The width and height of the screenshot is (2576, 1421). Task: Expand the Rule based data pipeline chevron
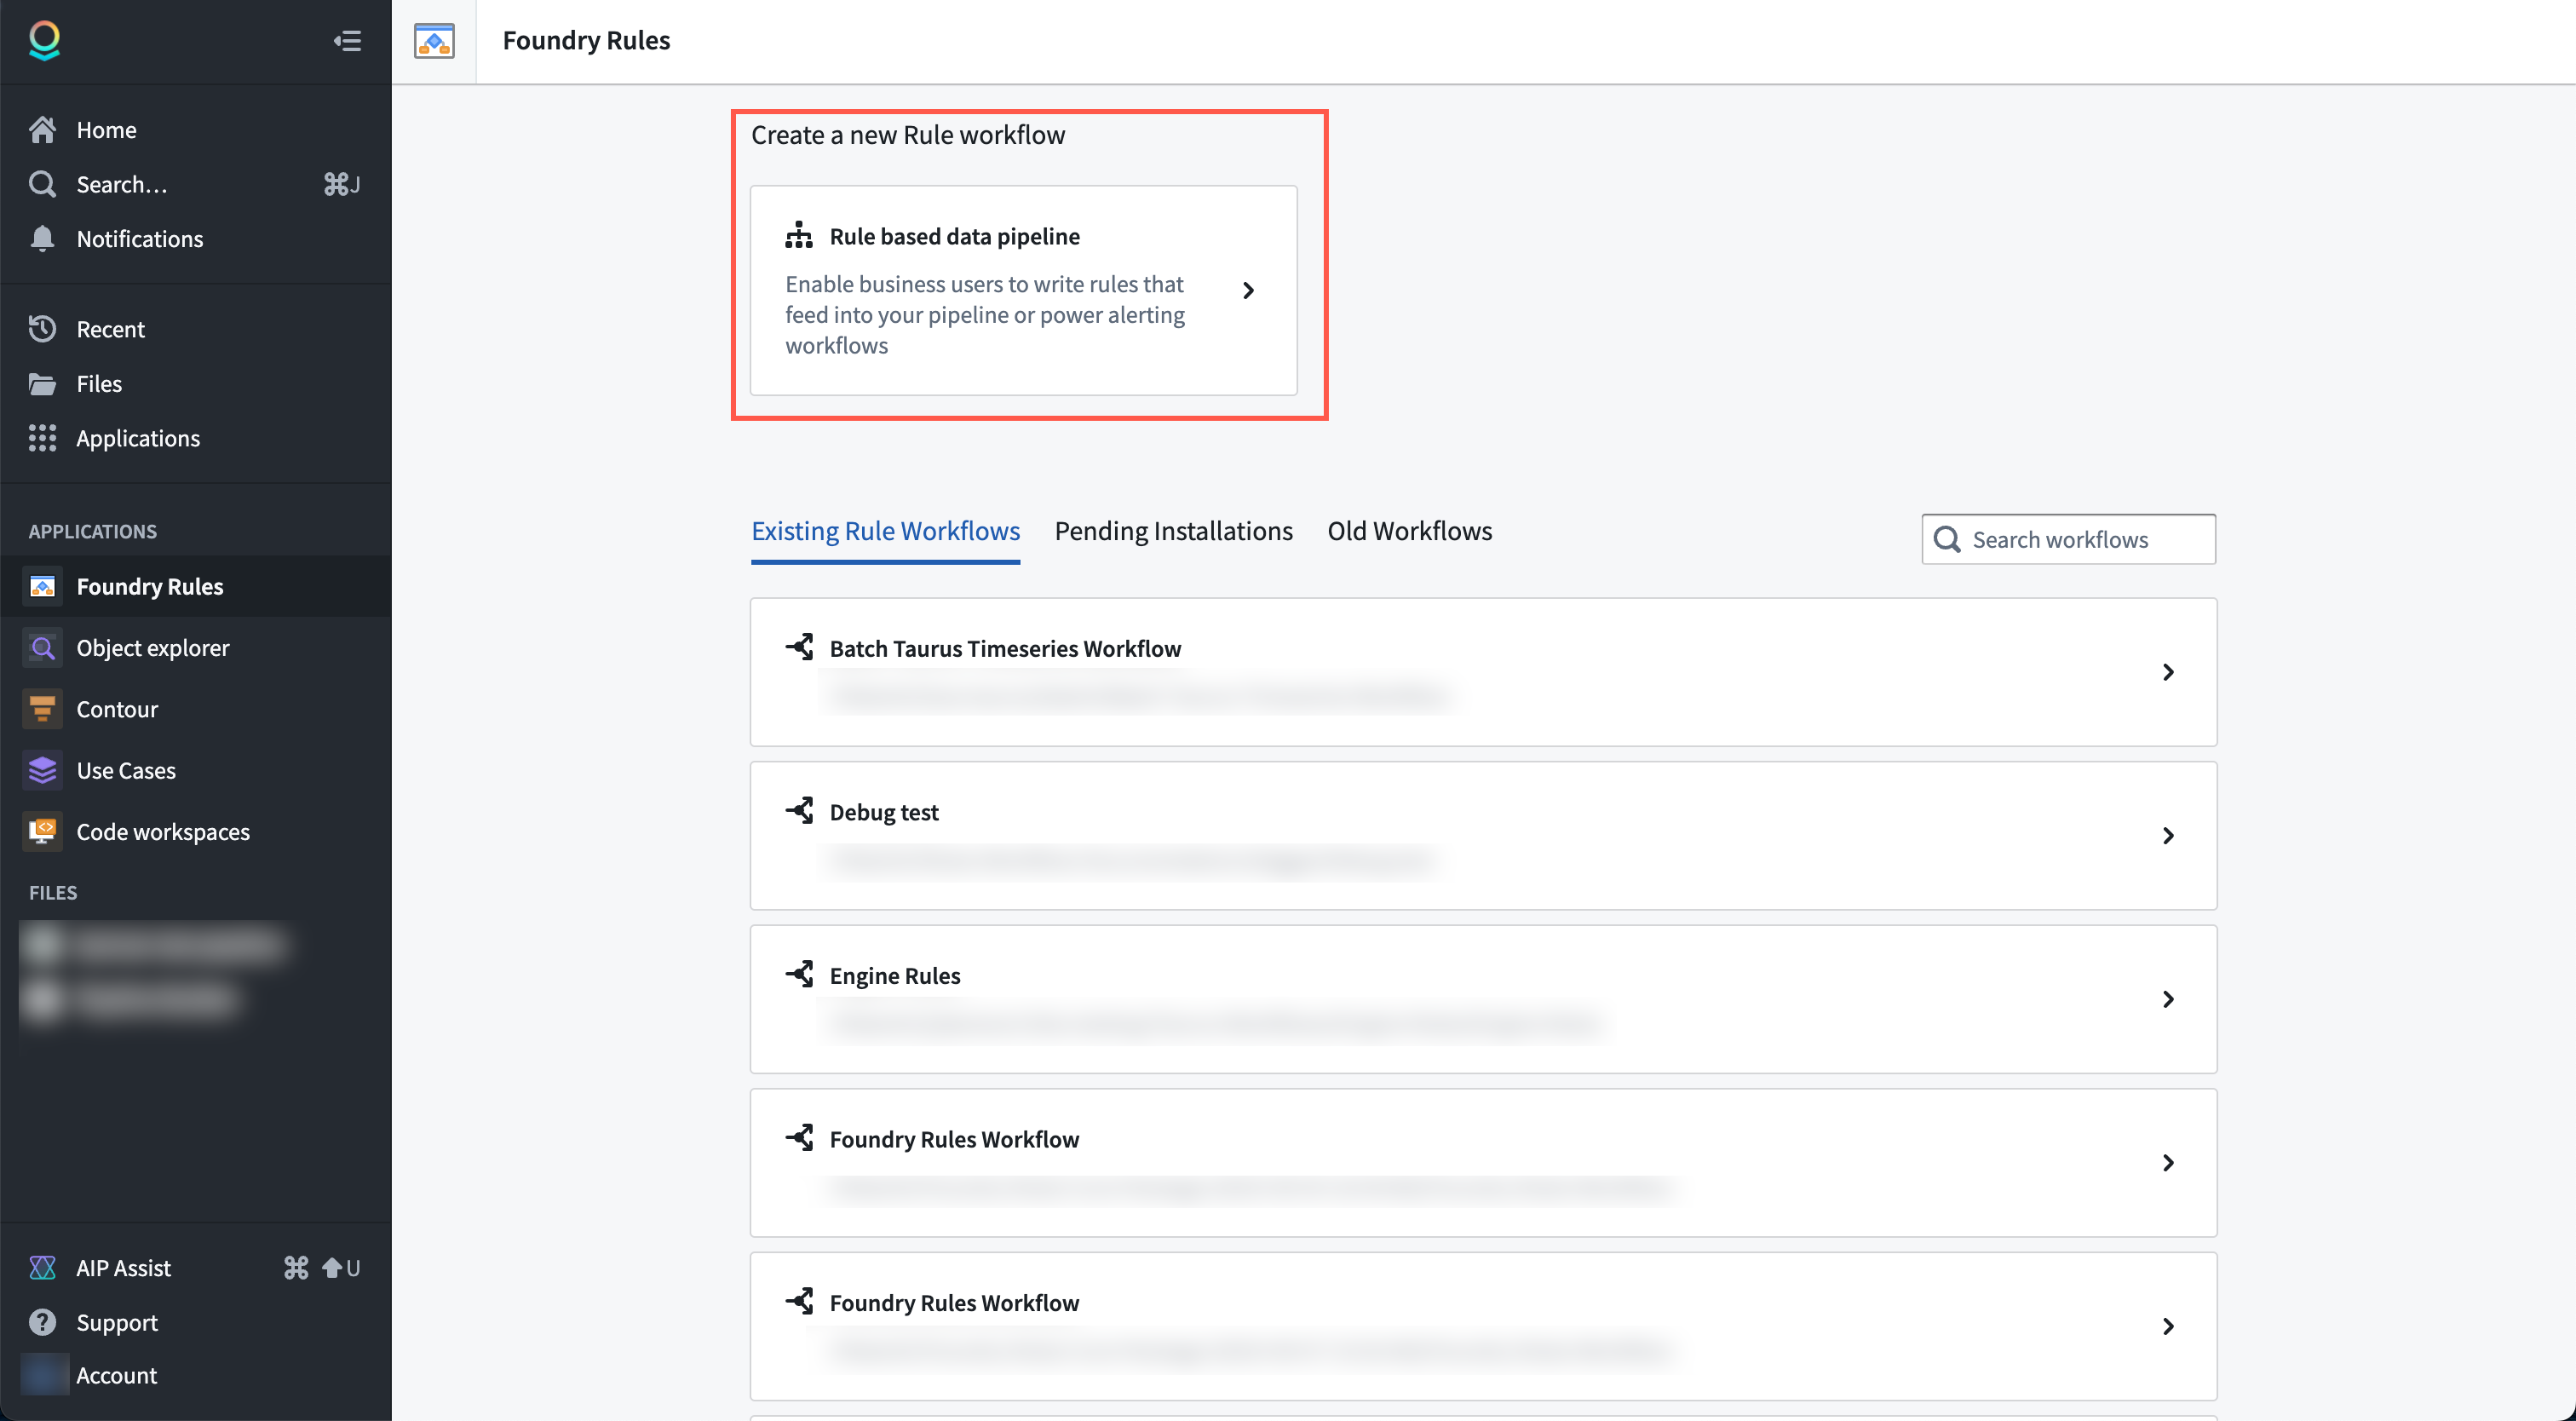(1248, 290)
